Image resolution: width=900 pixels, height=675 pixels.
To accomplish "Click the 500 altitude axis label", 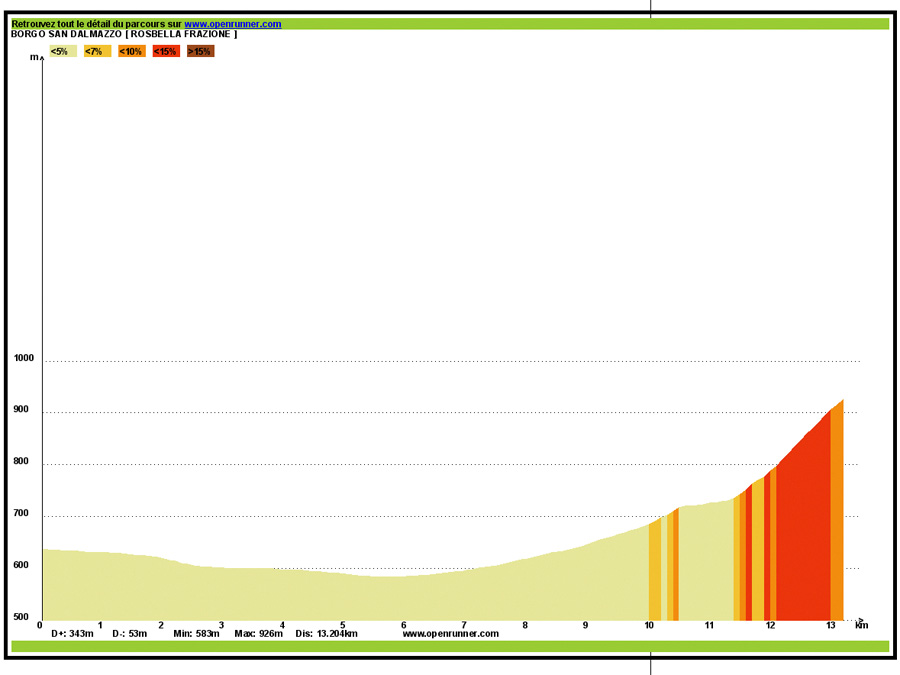I will [x=21, y=617].
